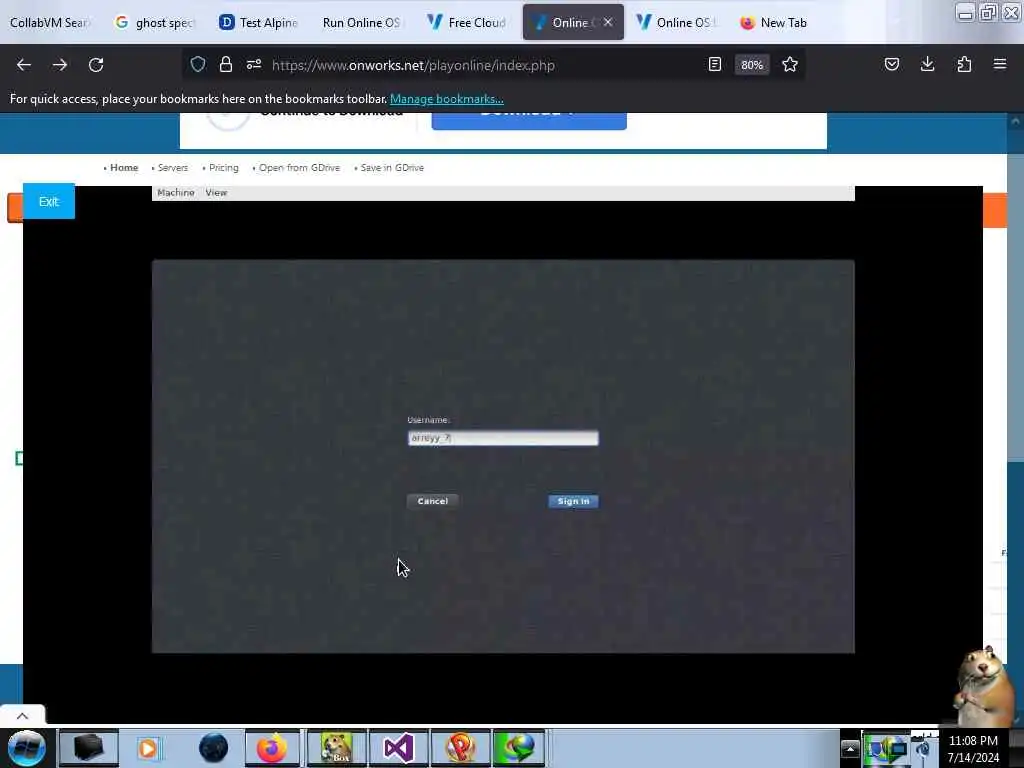Open the media player taskbar icon

(148, 748)
